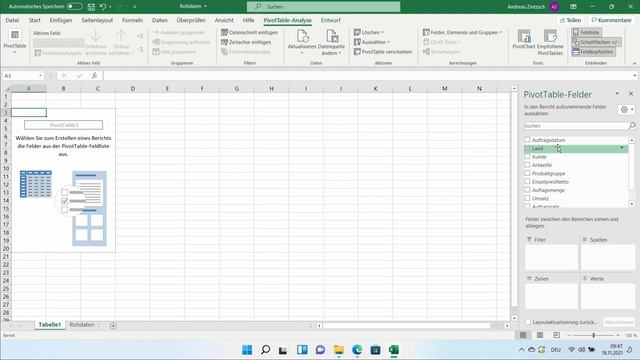Image resolution: width=640 pixels, height=360 pixels.
Task: Open the Land field dropdown arrow
Action: tap(622, 148)
